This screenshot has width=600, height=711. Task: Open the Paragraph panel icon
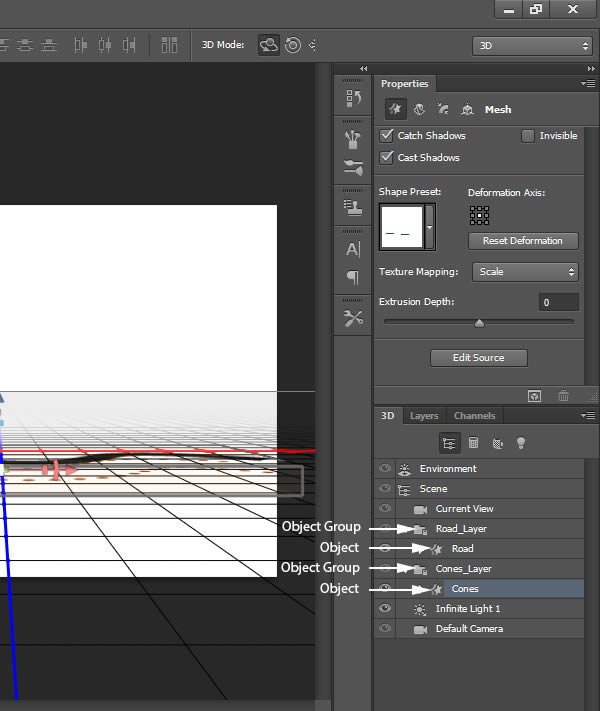click(x=353, y=277)
